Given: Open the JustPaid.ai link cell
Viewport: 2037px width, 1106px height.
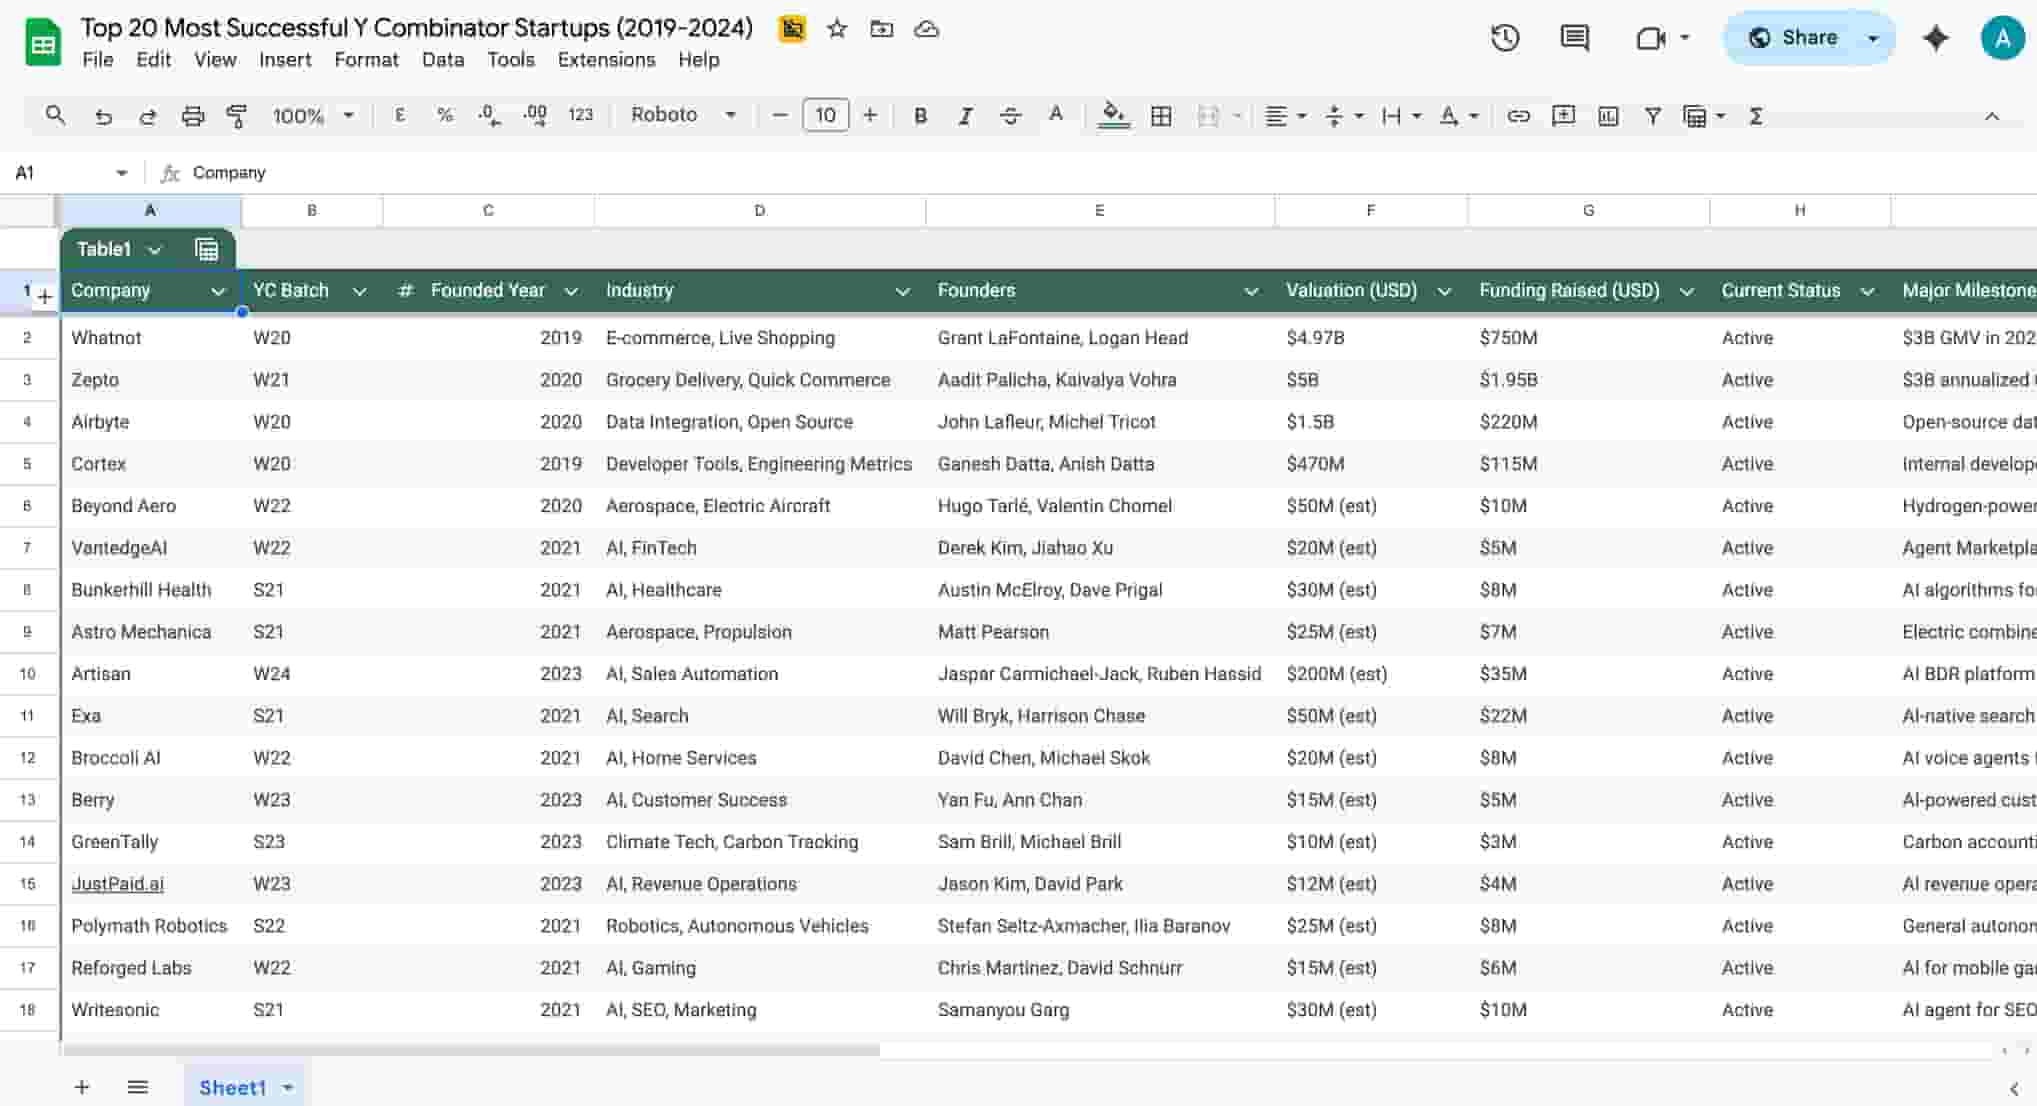Looking at the screenshot, I should point(117,884).
